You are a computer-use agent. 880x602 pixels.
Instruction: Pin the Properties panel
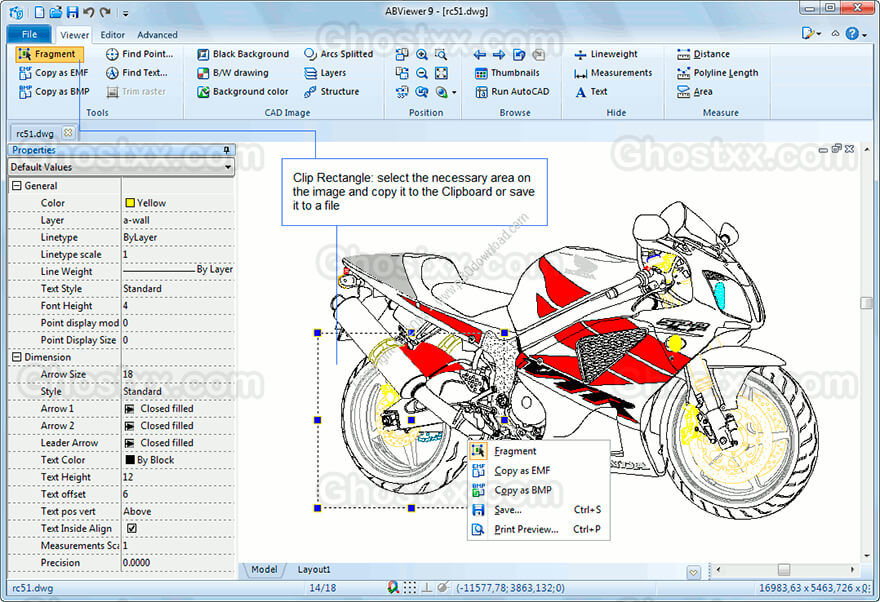pyautogui.click(x=226, y=150)
